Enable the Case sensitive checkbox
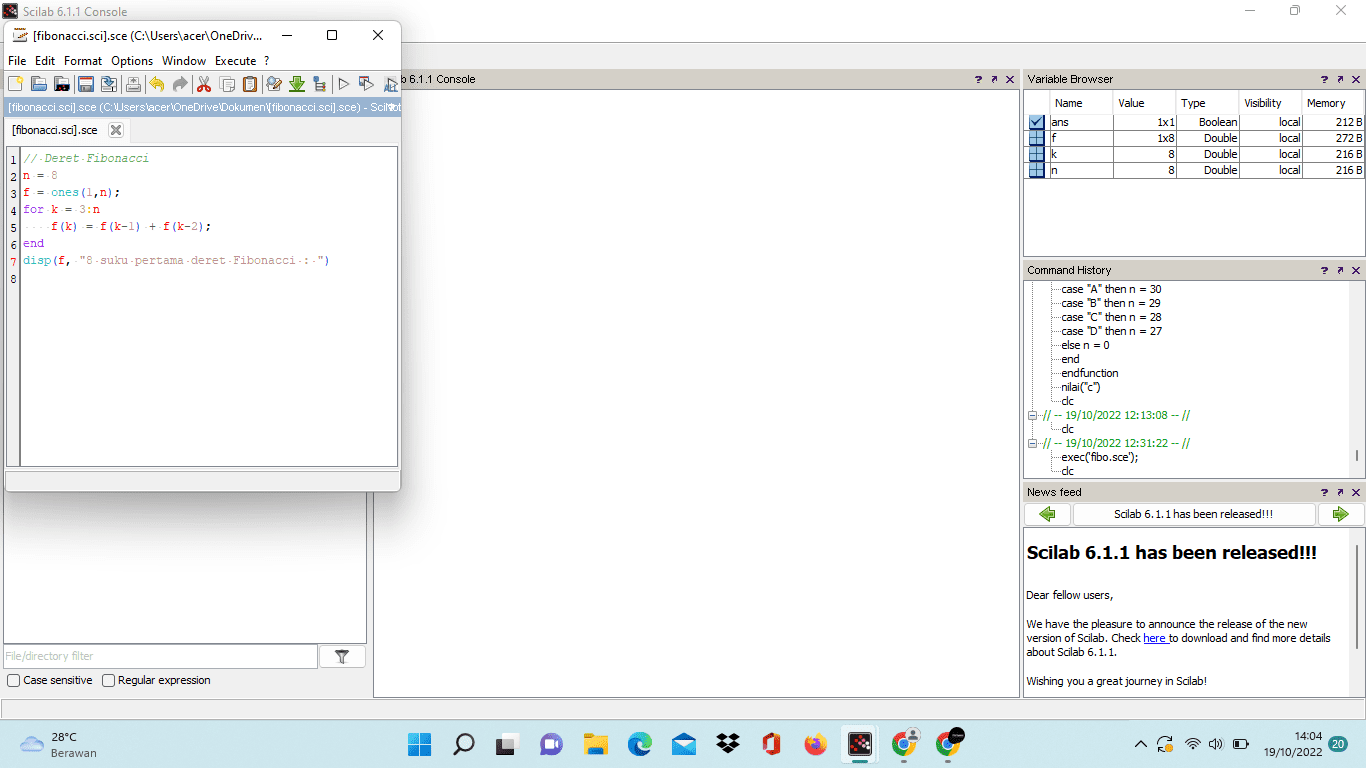The width and height of the screenshot is (1366, 768). point(14,680)
